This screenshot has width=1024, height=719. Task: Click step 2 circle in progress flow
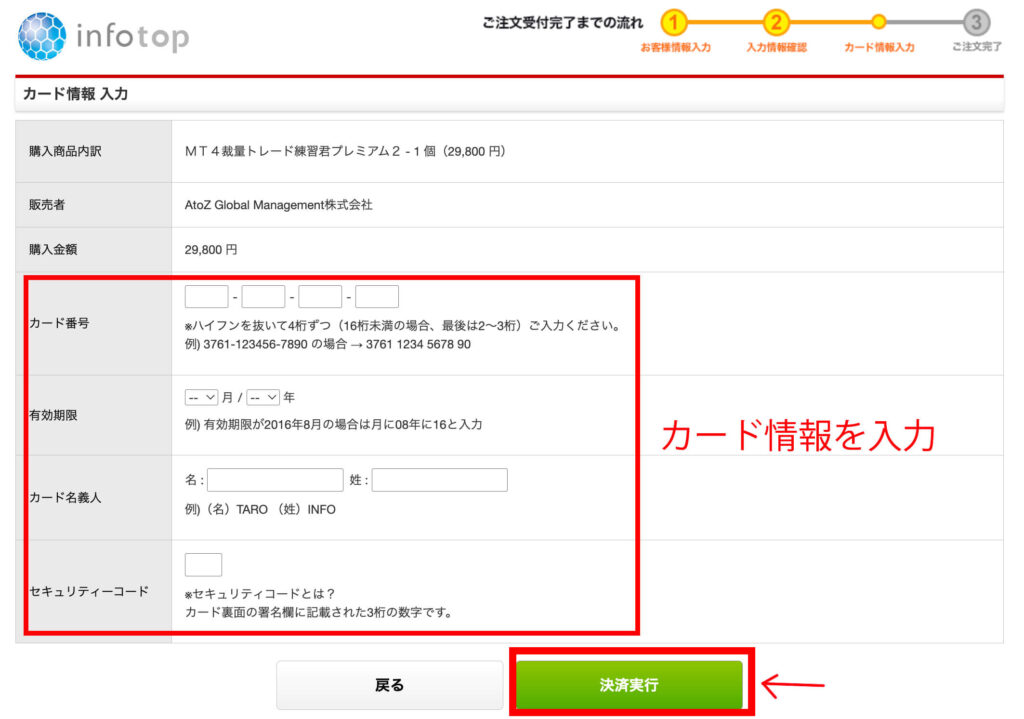click(x=776, y=22)
